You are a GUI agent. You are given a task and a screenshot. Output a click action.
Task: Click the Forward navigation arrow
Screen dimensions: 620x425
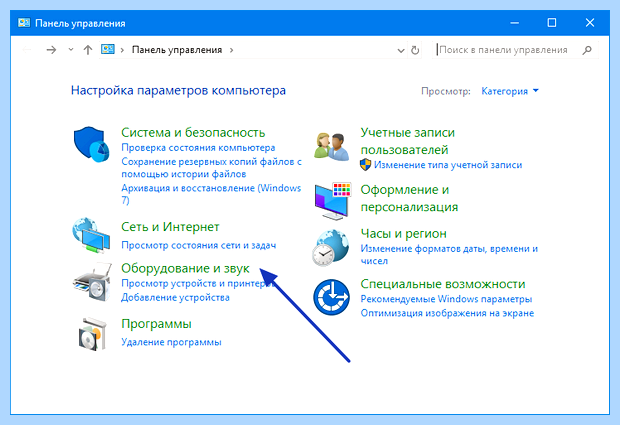51,50
